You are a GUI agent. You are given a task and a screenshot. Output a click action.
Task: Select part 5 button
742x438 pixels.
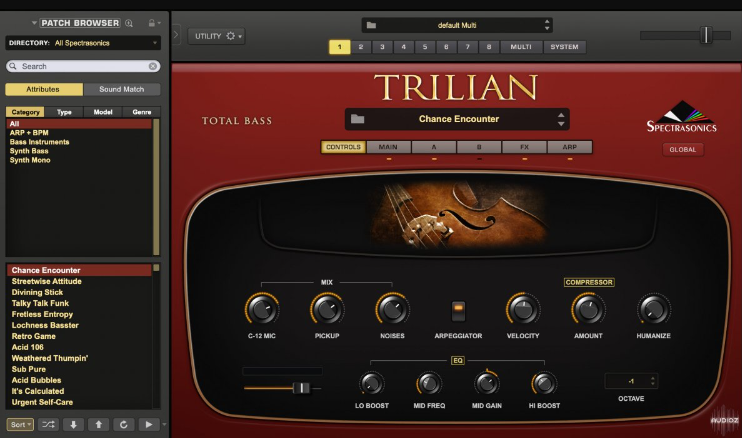click(425, 47)
